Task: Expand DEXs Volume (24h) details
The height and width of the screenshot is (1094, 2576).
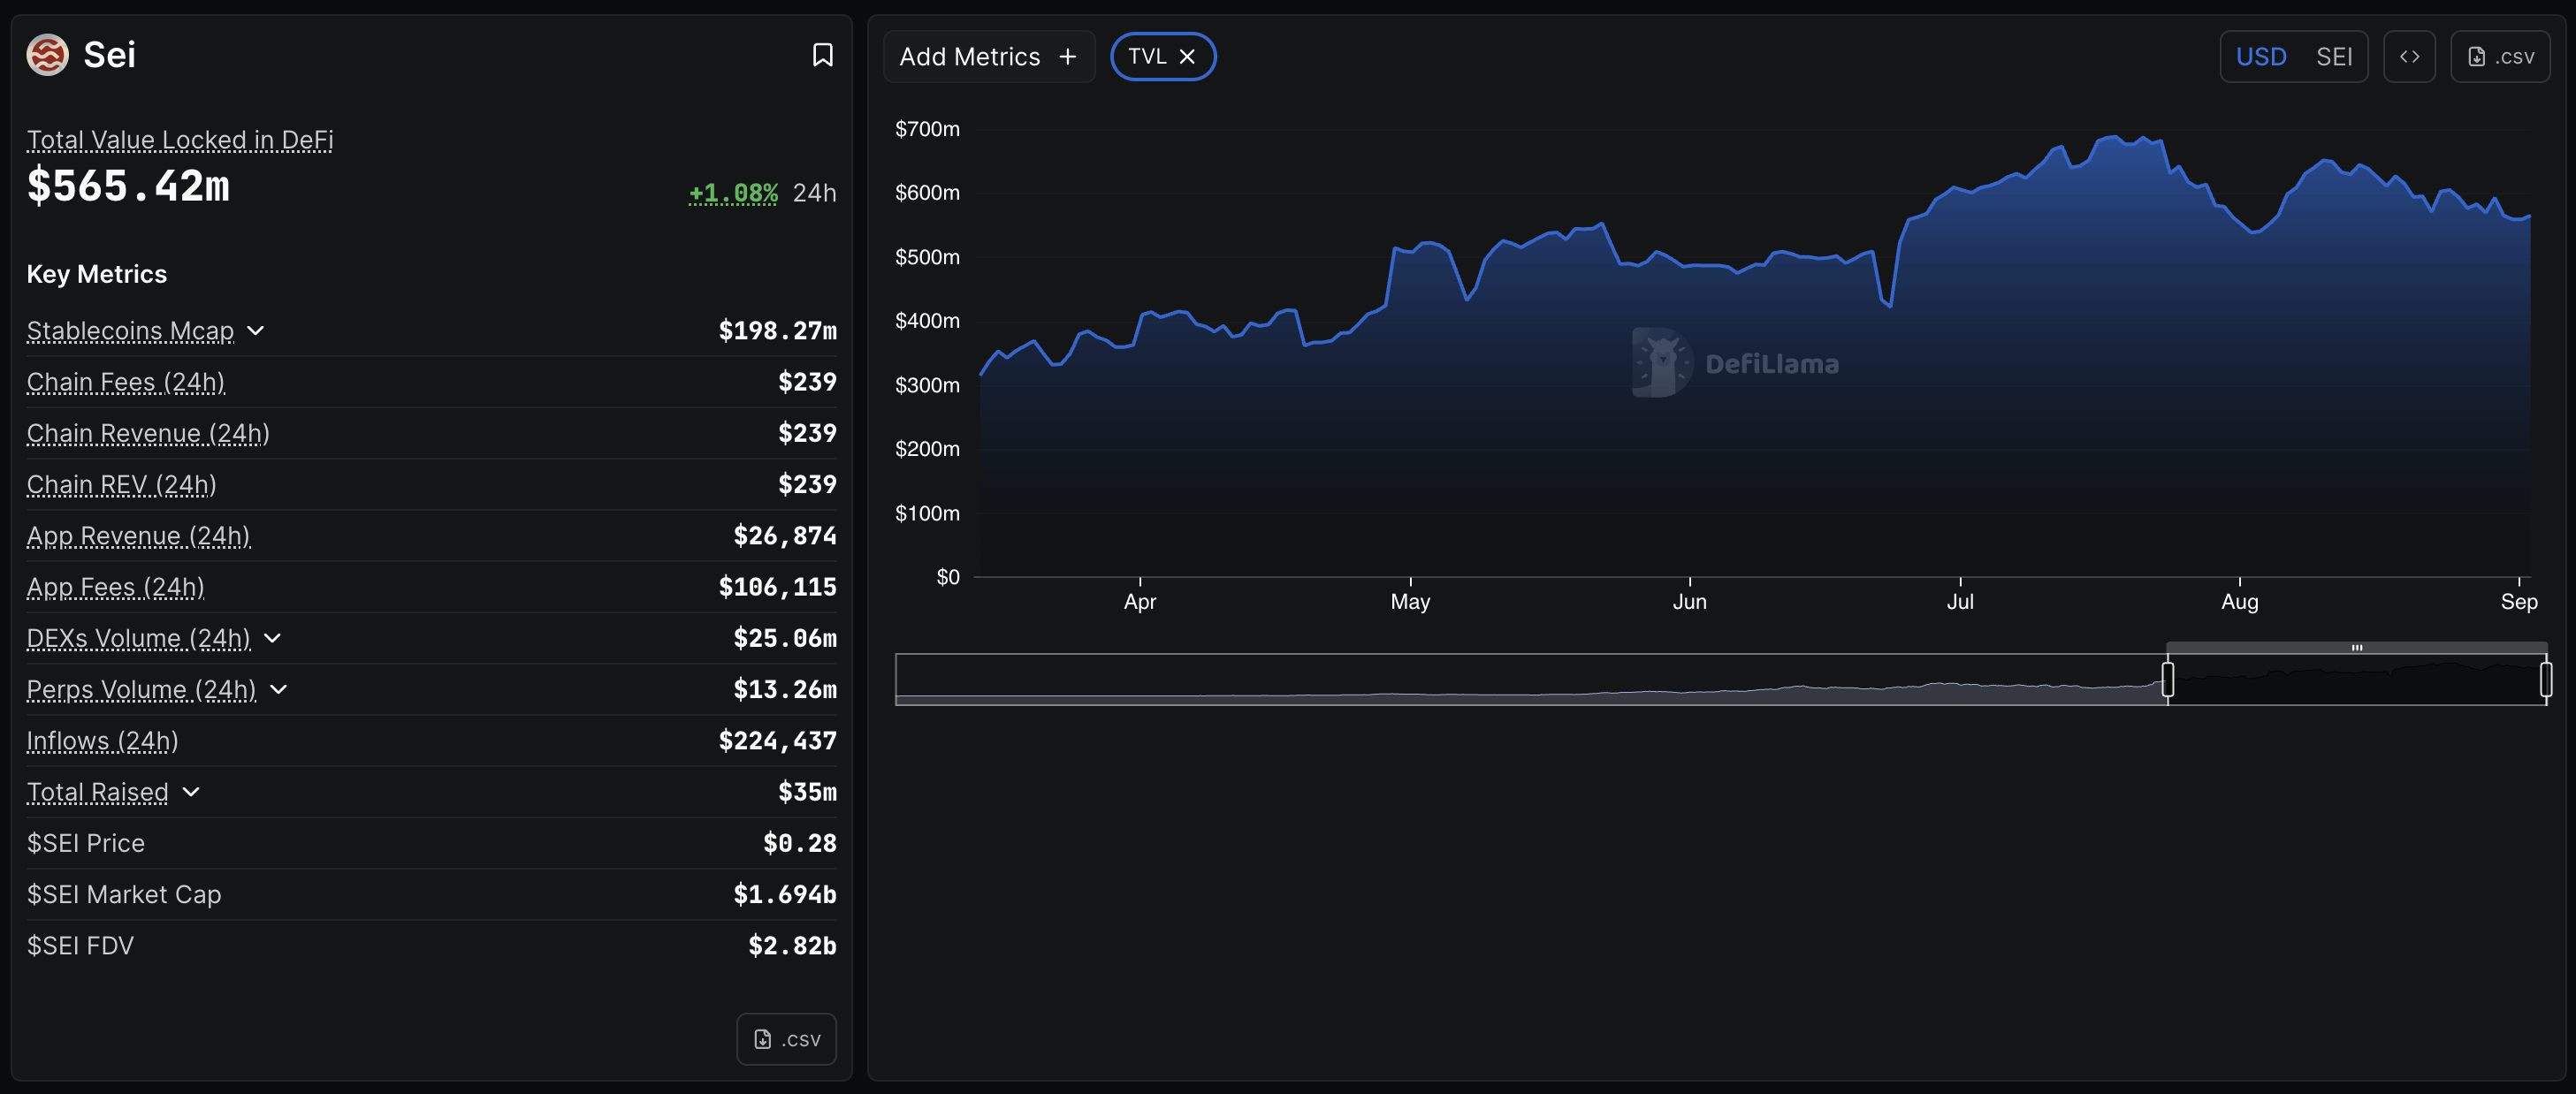Action: coord(272,638)
